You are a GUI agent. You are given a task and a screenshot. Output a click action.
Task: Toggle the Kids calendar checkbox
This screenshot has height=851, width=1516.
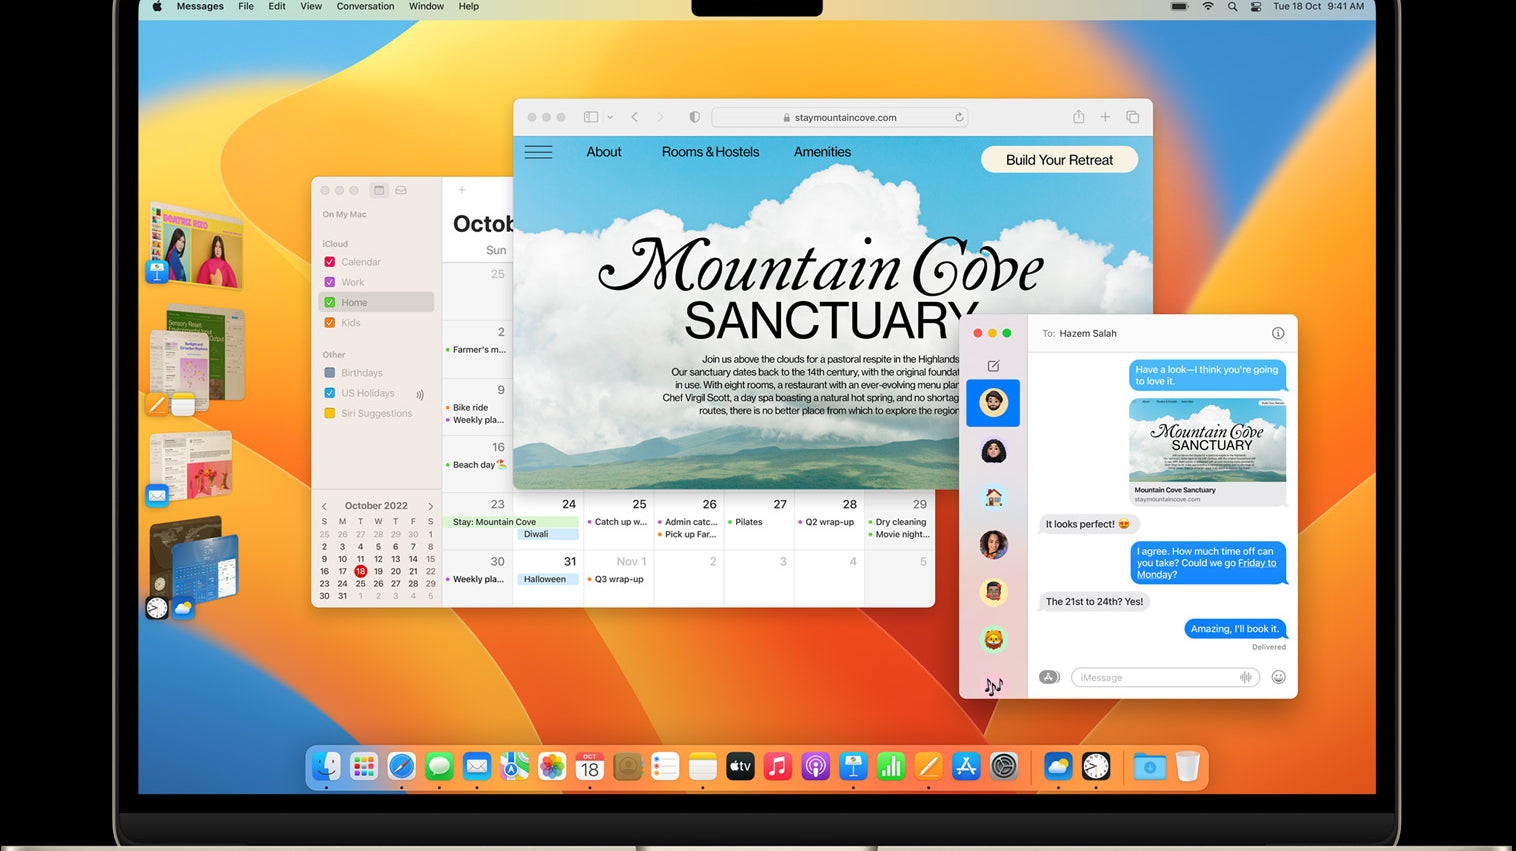tap(330, 323)
